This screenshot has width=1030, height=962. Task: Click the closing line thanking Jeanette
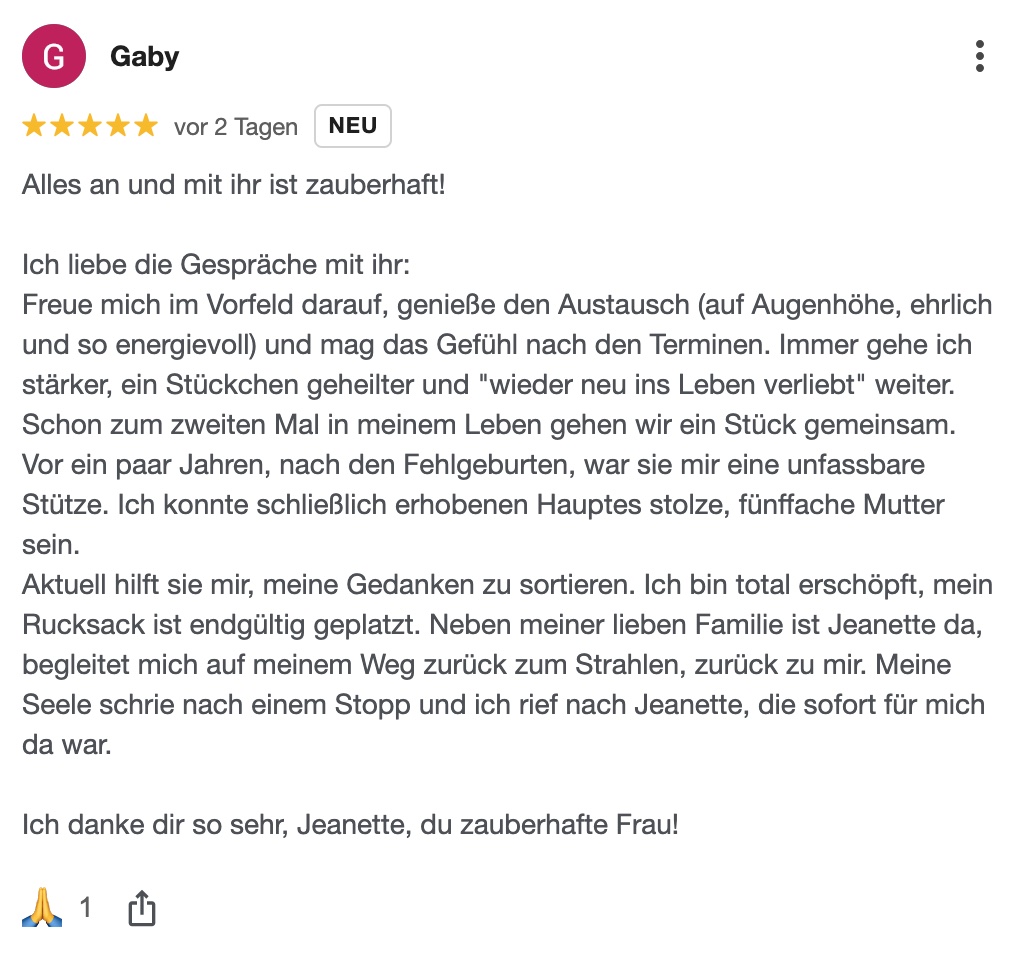coord(351,826)
